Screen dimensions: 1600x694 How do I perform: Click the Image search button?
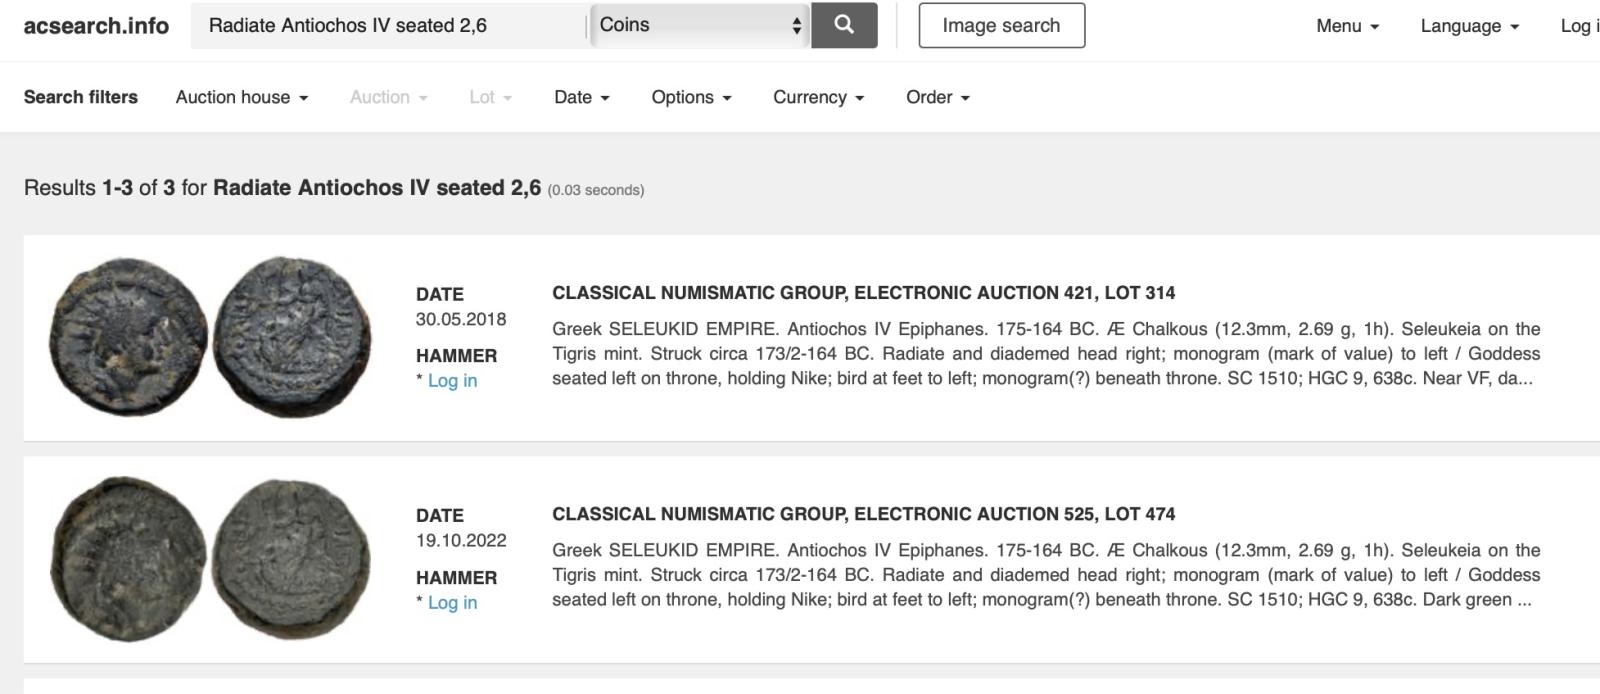point(1001,26)
